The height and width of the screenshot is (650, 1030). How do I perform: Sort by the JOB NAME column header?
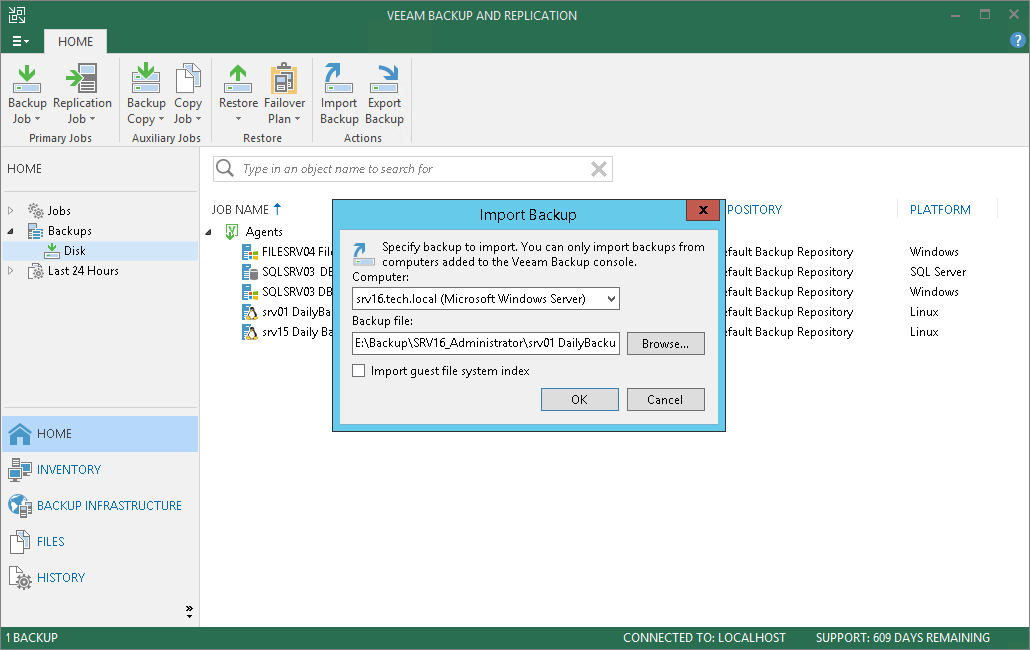(x=240, y=209)
